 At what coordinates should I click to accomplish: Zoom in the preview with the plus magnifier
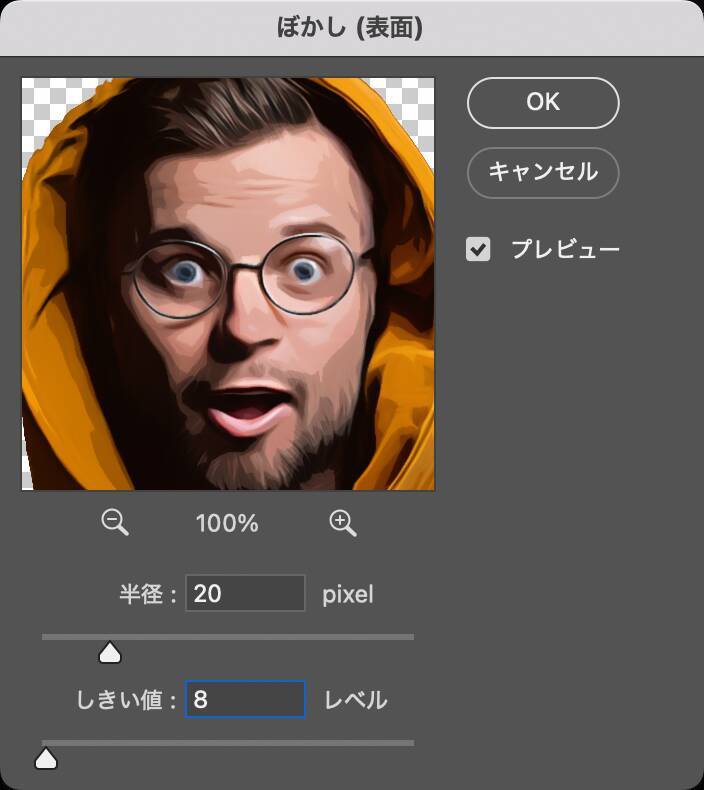coord(342,522)
